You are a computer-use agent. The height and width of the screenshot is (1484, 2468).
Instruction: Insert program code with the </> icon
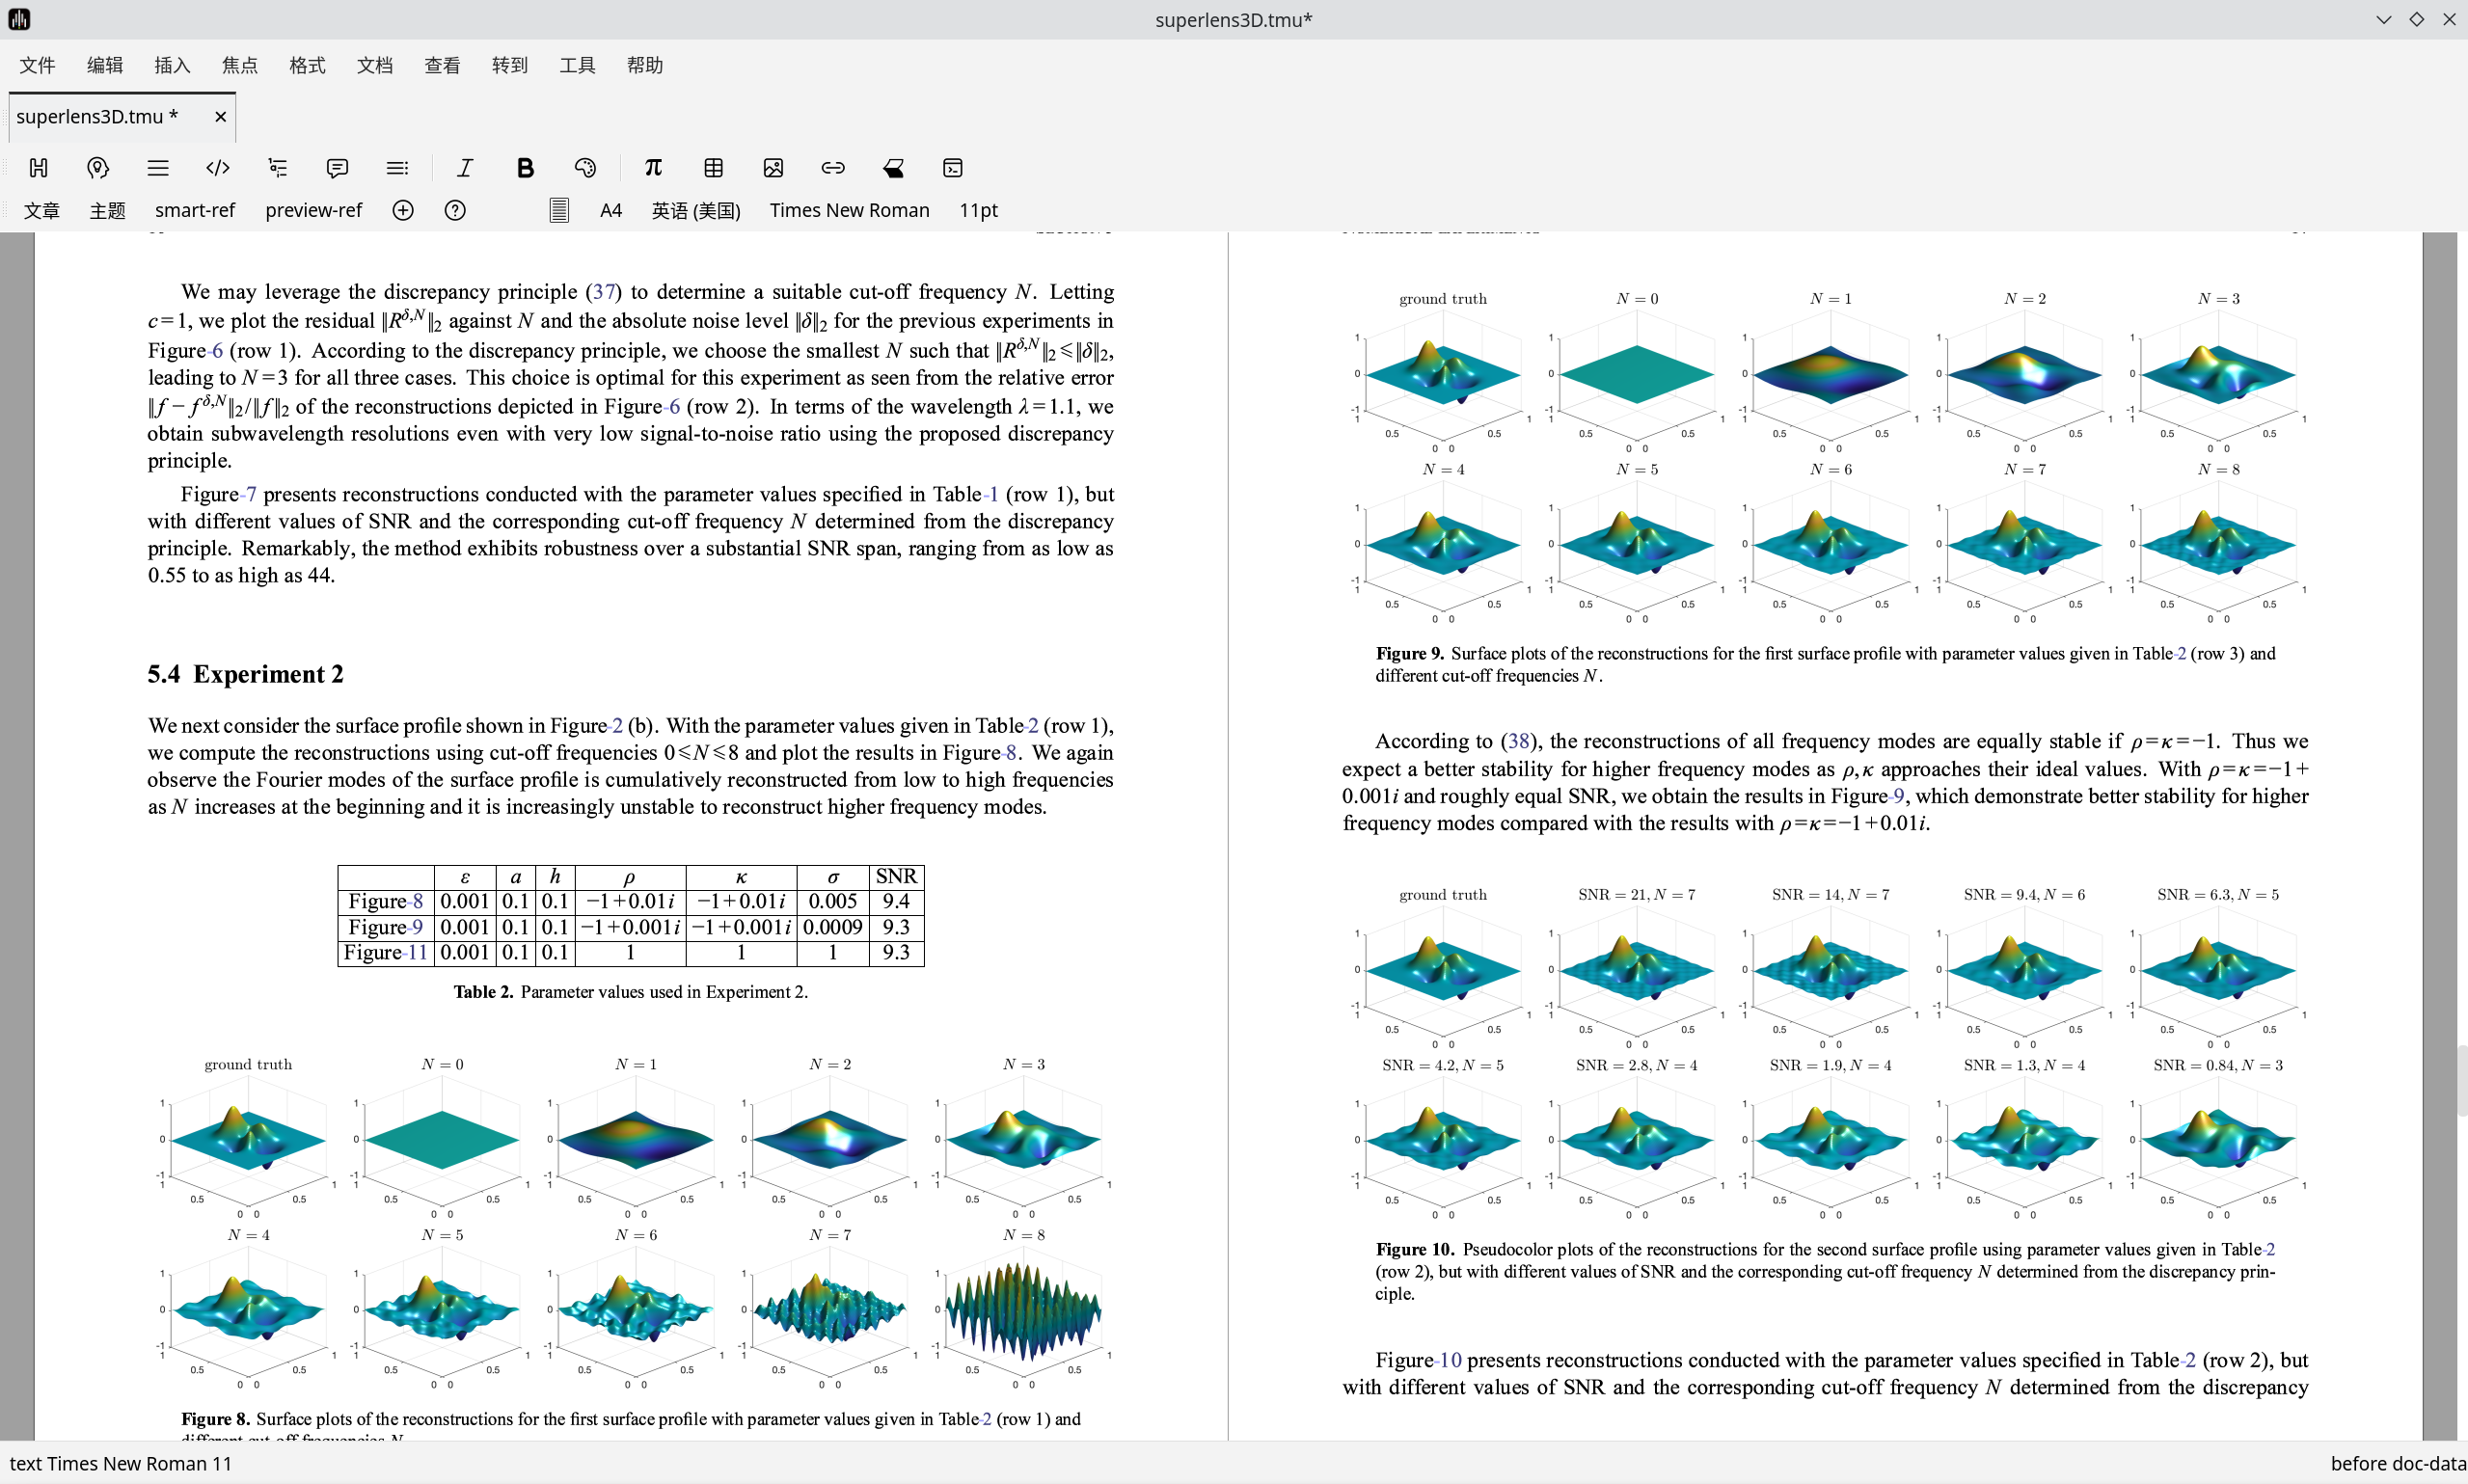pyautogui.click(x=217, y=168)
